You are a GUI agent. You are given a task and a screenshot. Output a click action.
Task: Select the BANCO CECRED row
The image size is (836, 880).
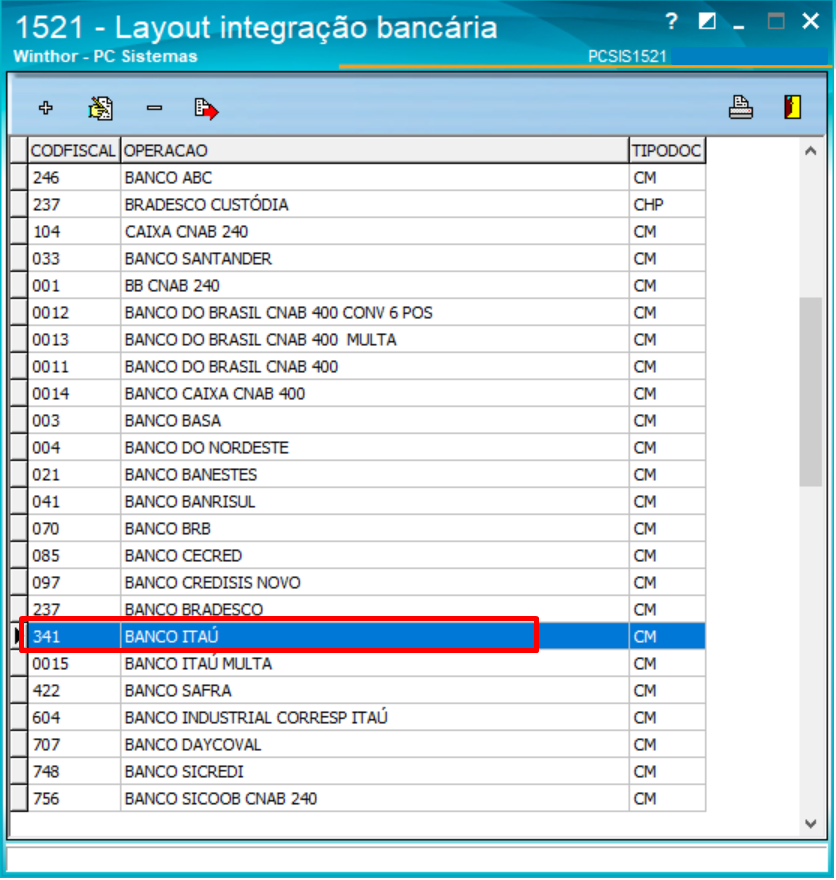[357, 555]
